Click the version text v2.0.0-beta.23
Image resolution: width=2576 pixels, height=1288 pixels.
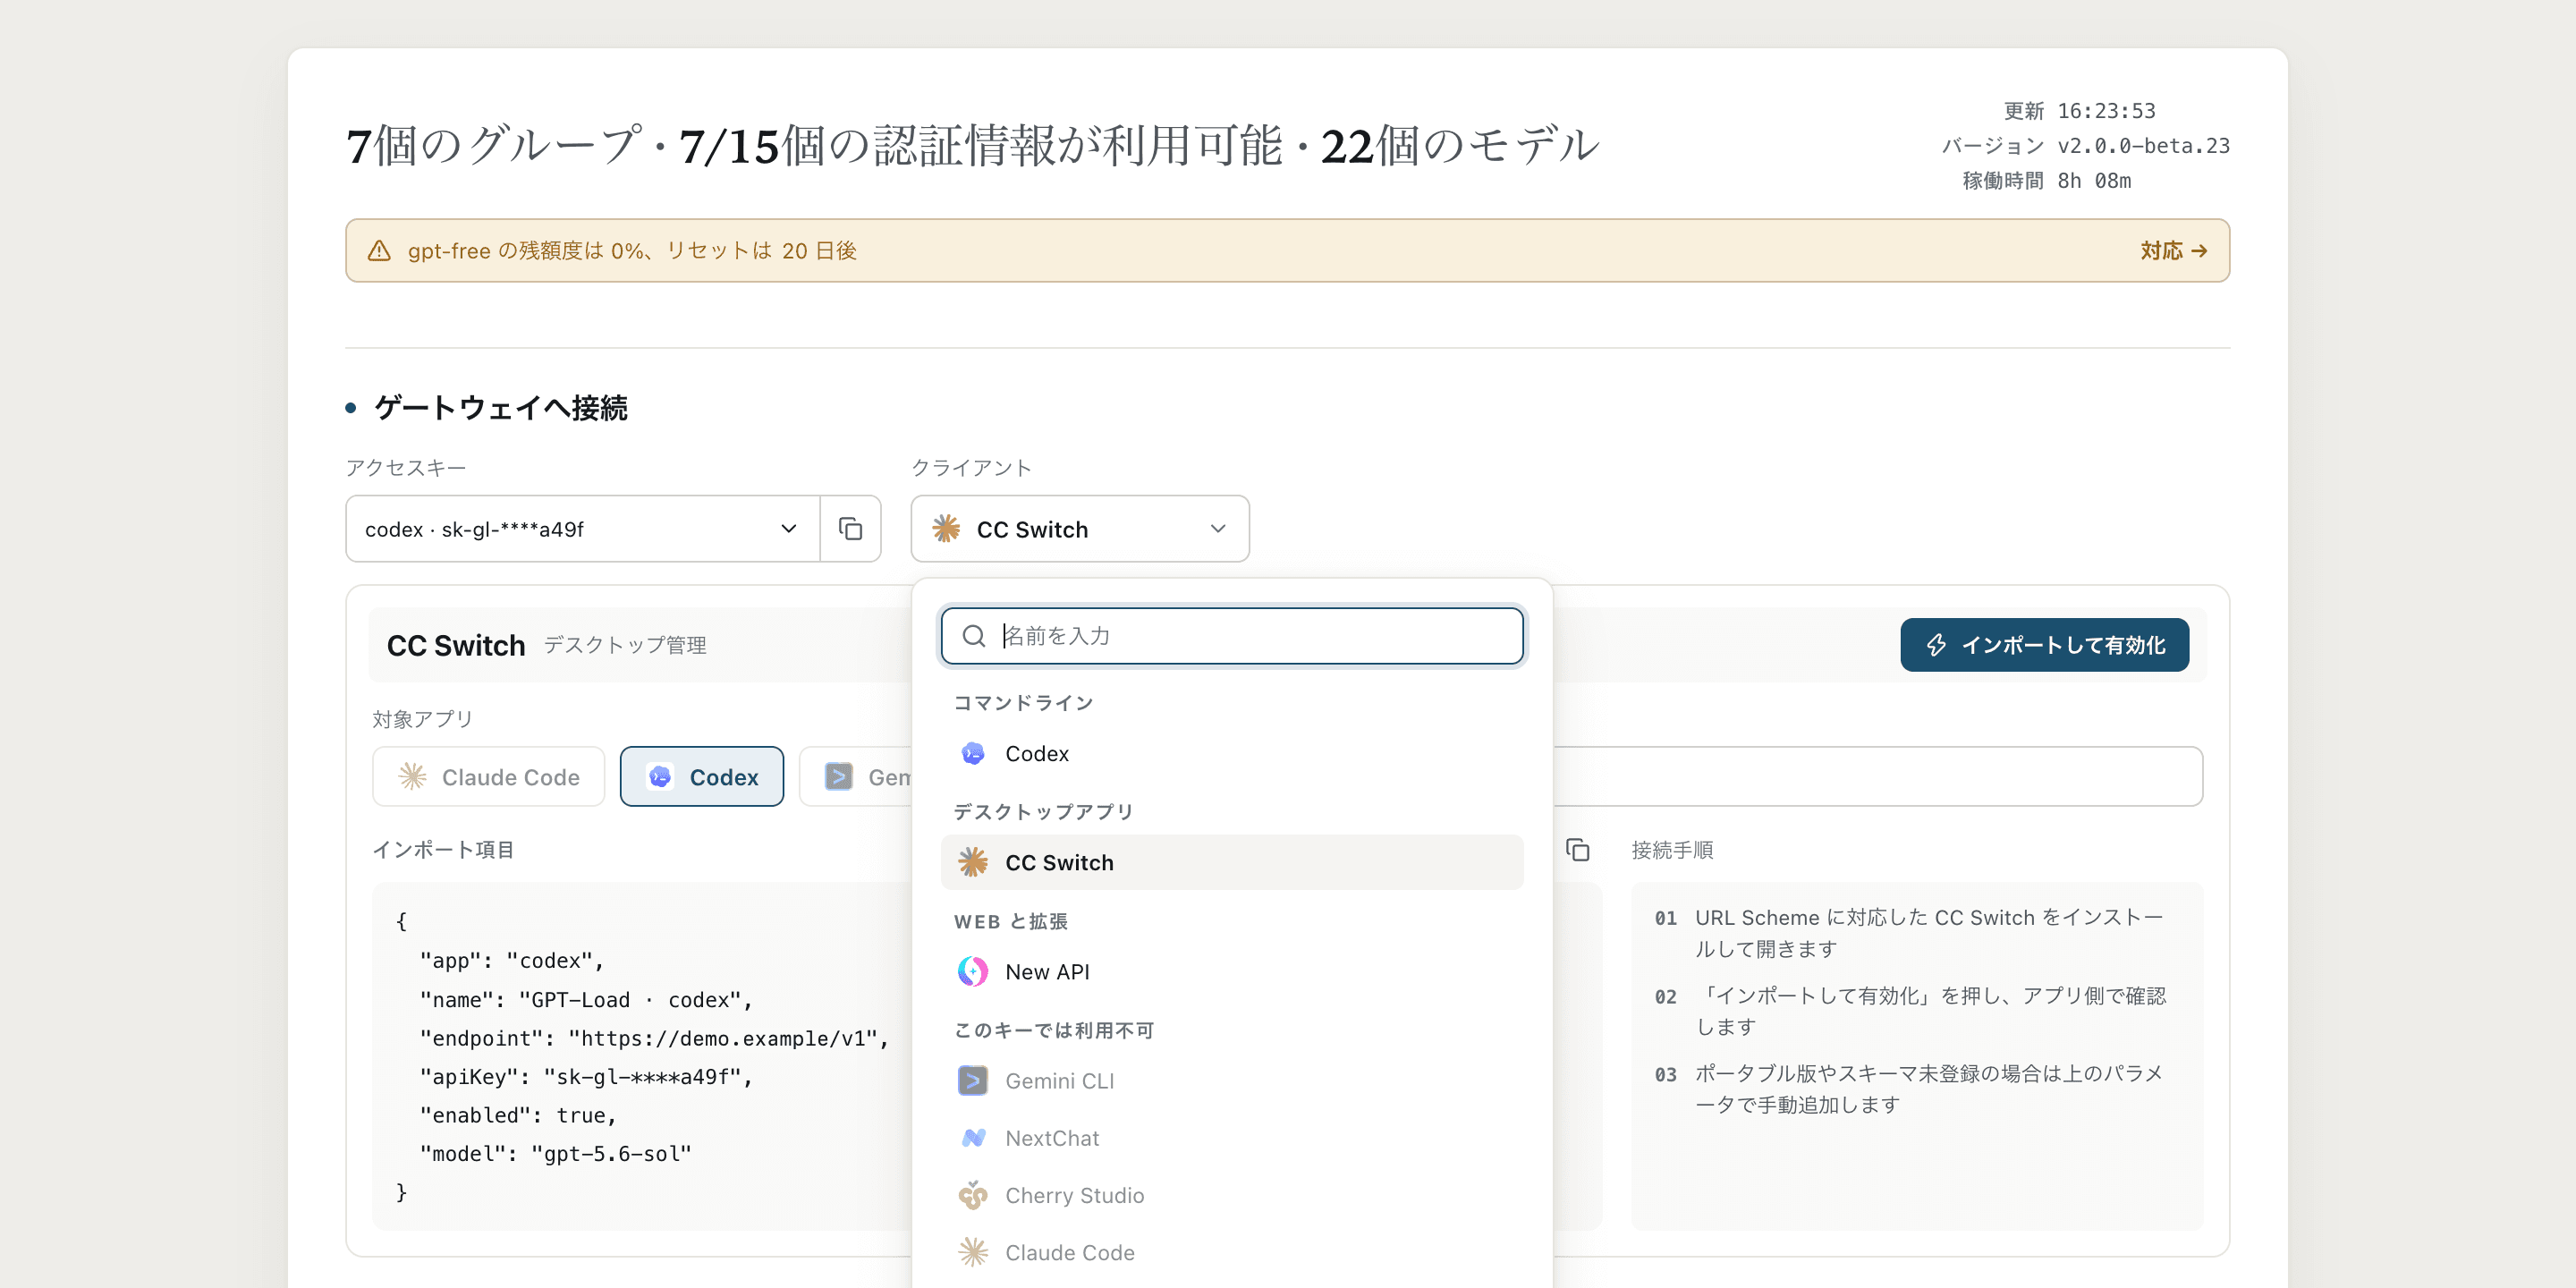[x=2143, y=146]
